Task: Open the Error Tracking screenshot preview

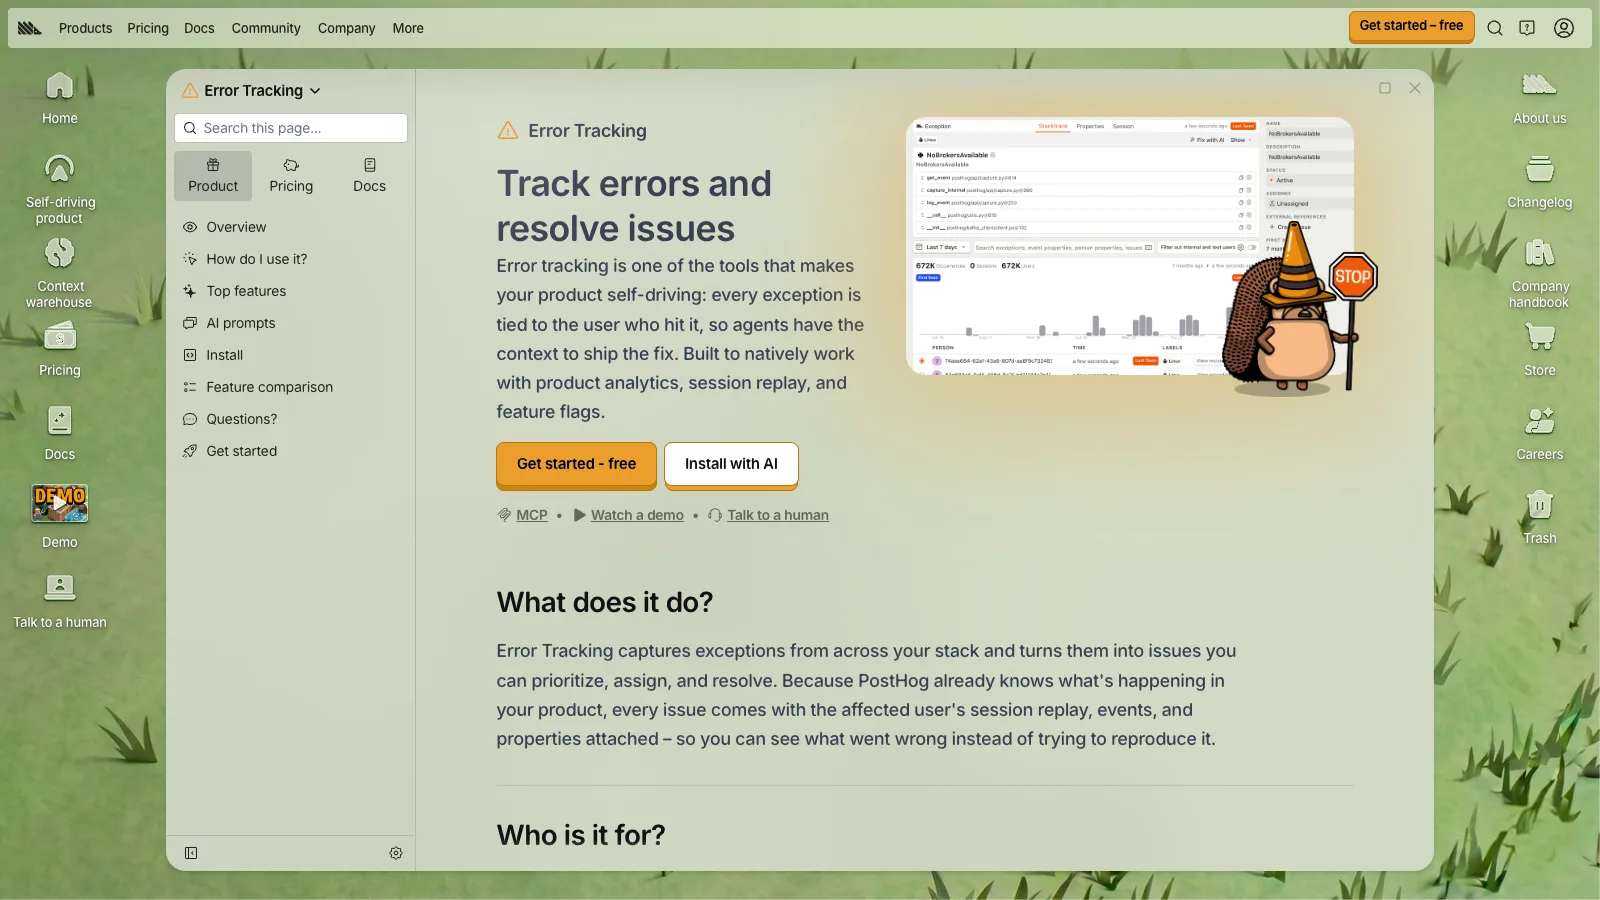Action: pos(1130,246)
